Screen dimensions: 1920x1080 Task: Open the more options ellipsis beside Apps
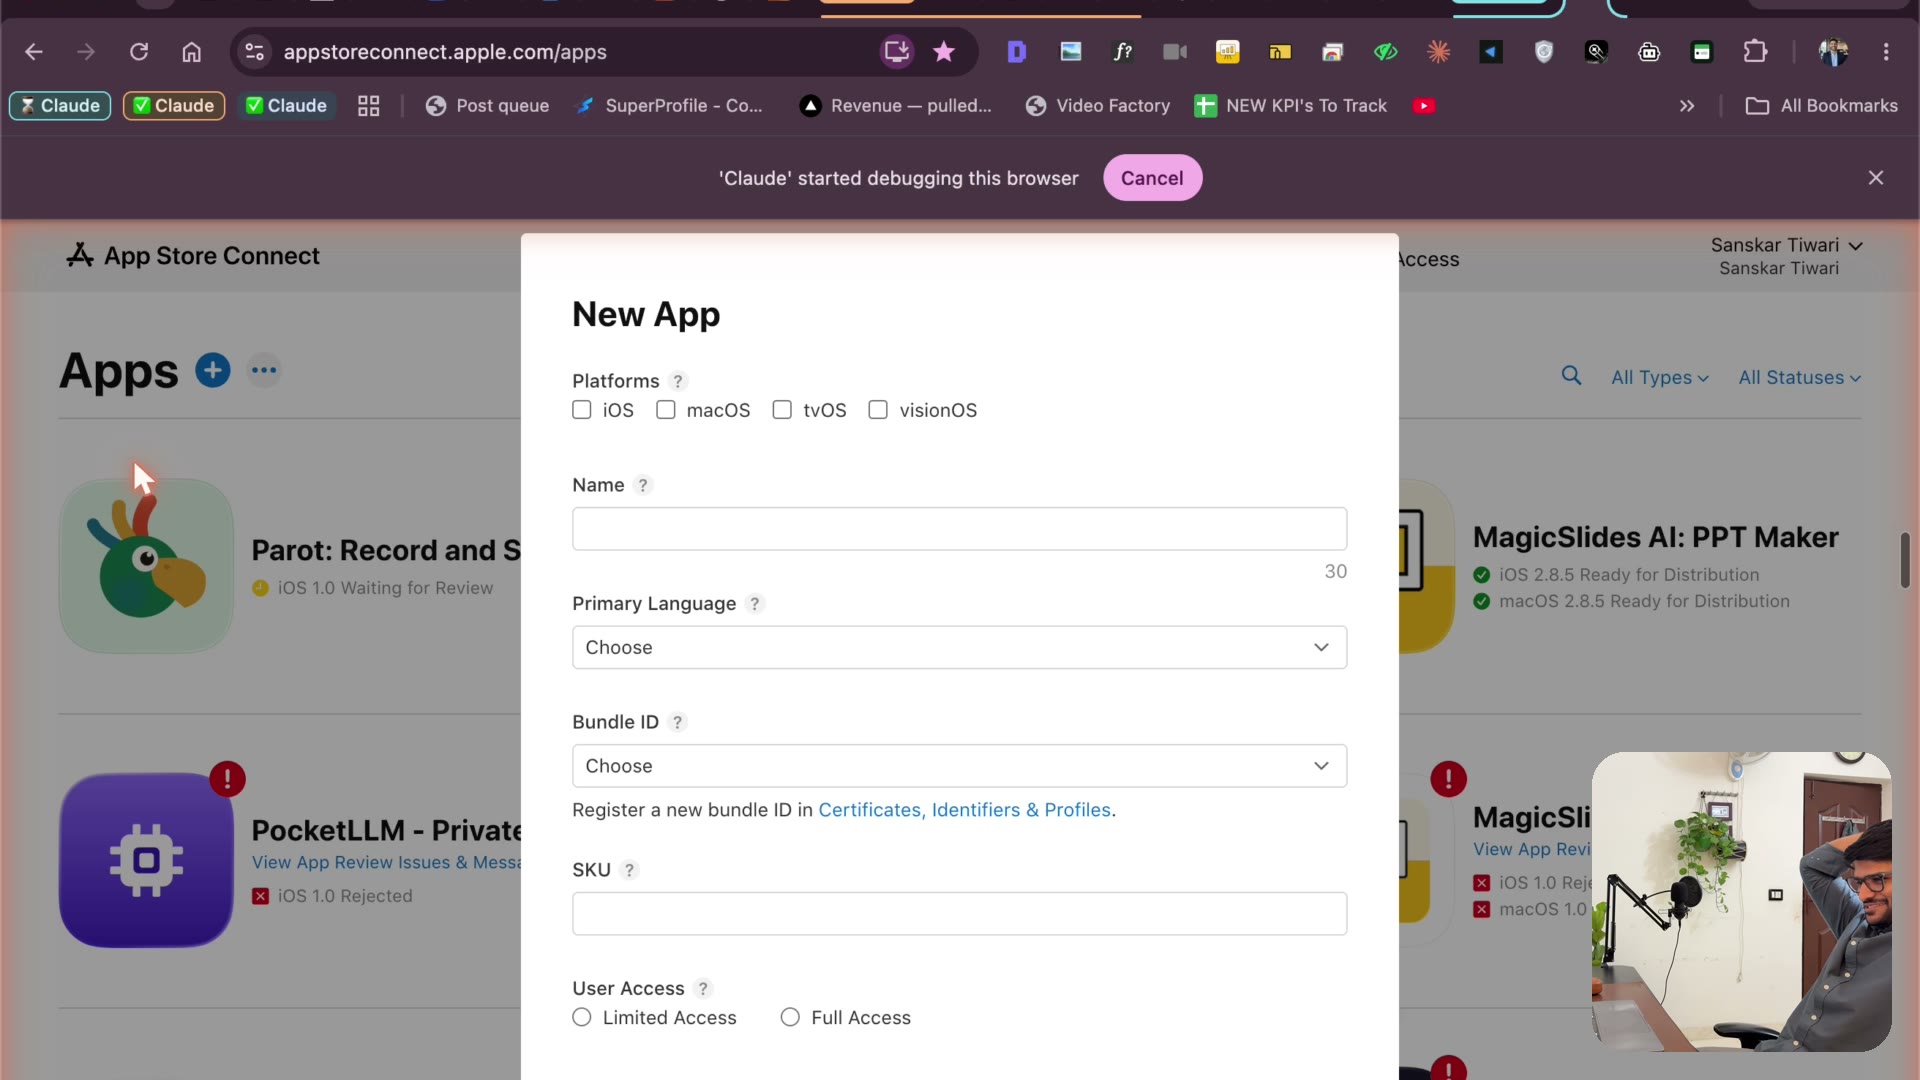point(264,371)
